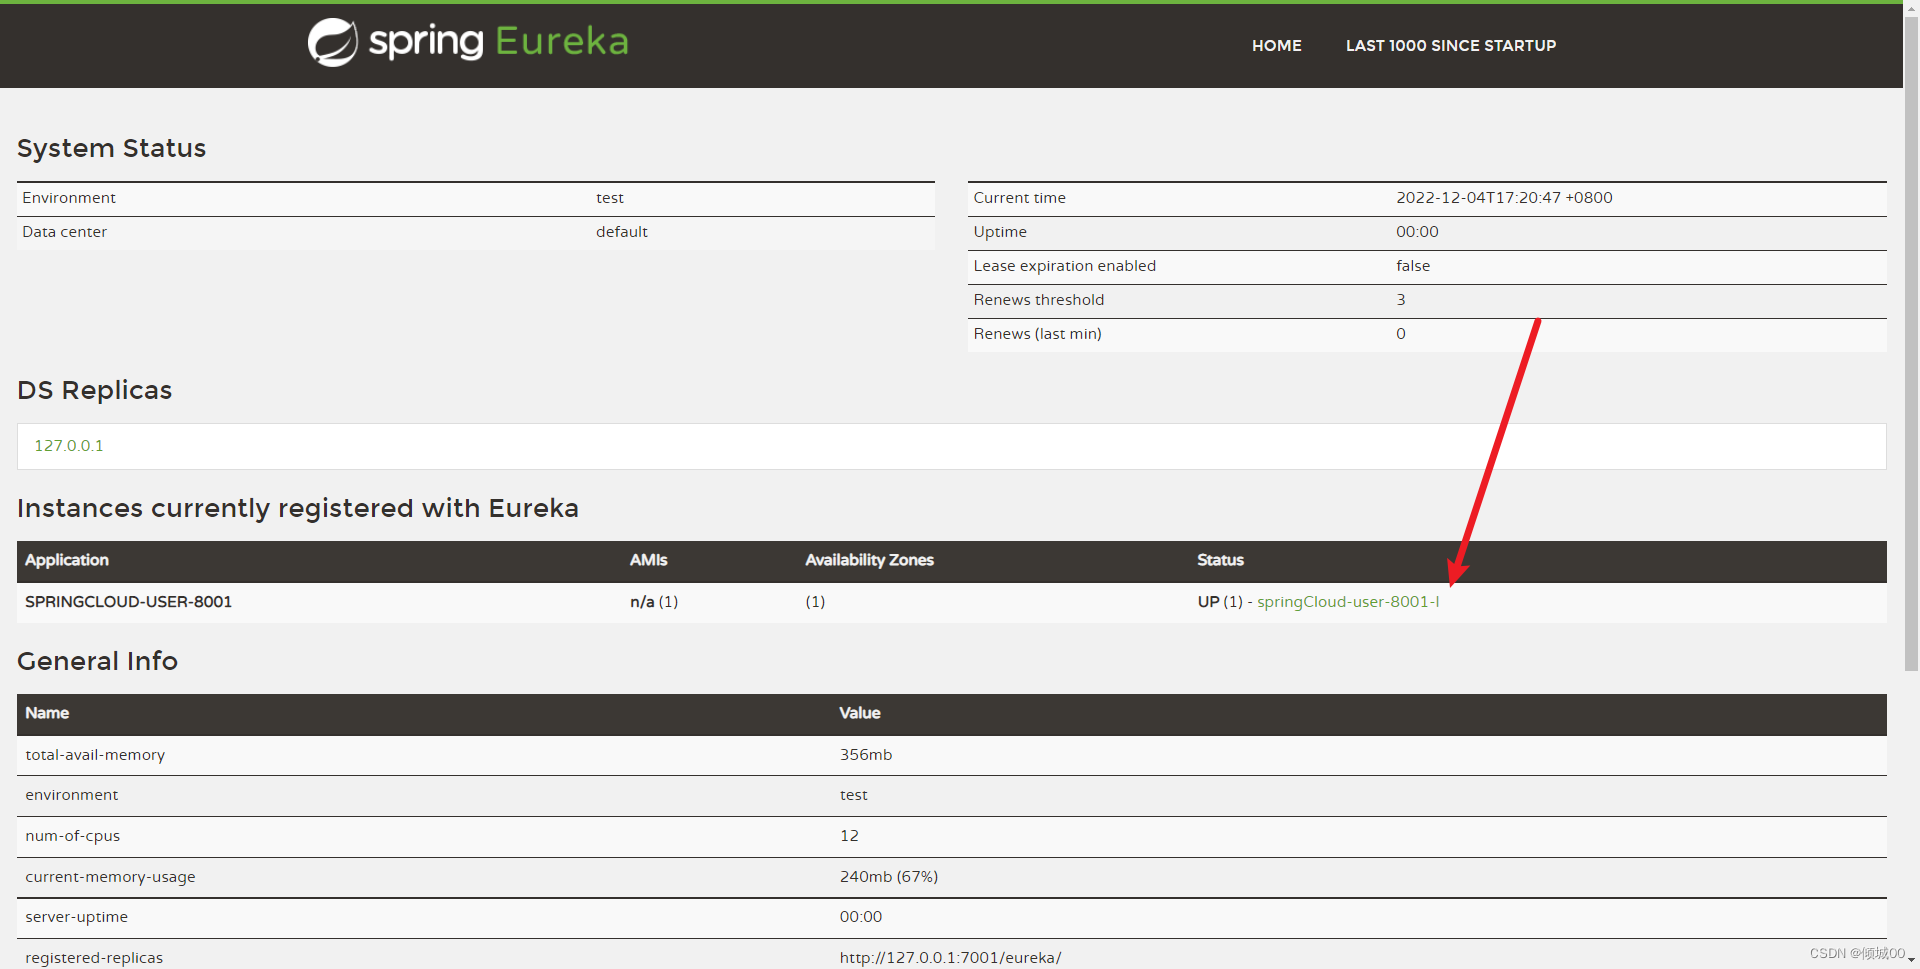Open the HOME menu item
Viewport: 1920px width, 969px height.
[1276, 46]
